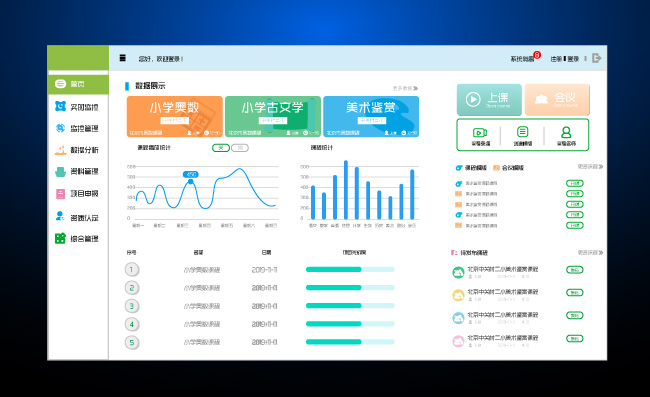Image resolution: width=650 pixels, height=397 pixels.
Task: Open the blue 美术鉴赏 course card
Action: (371, 116)
